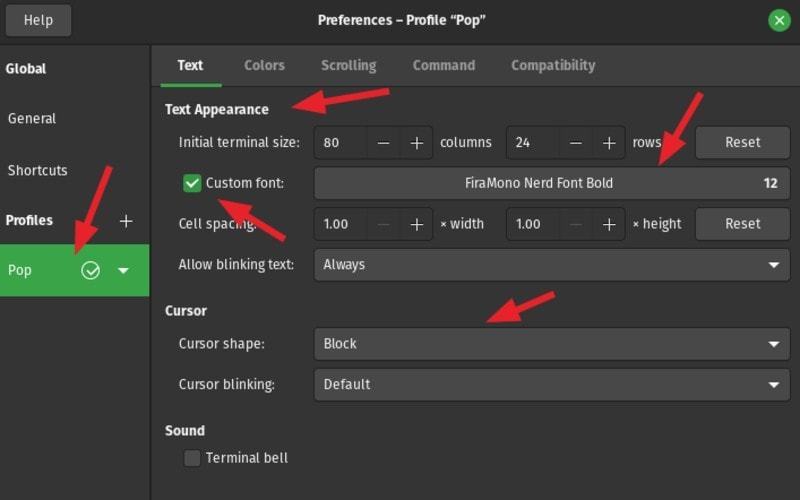Viewport: 800px width, 500px height.
Task: Click the Help button
Action: point(38,20)
